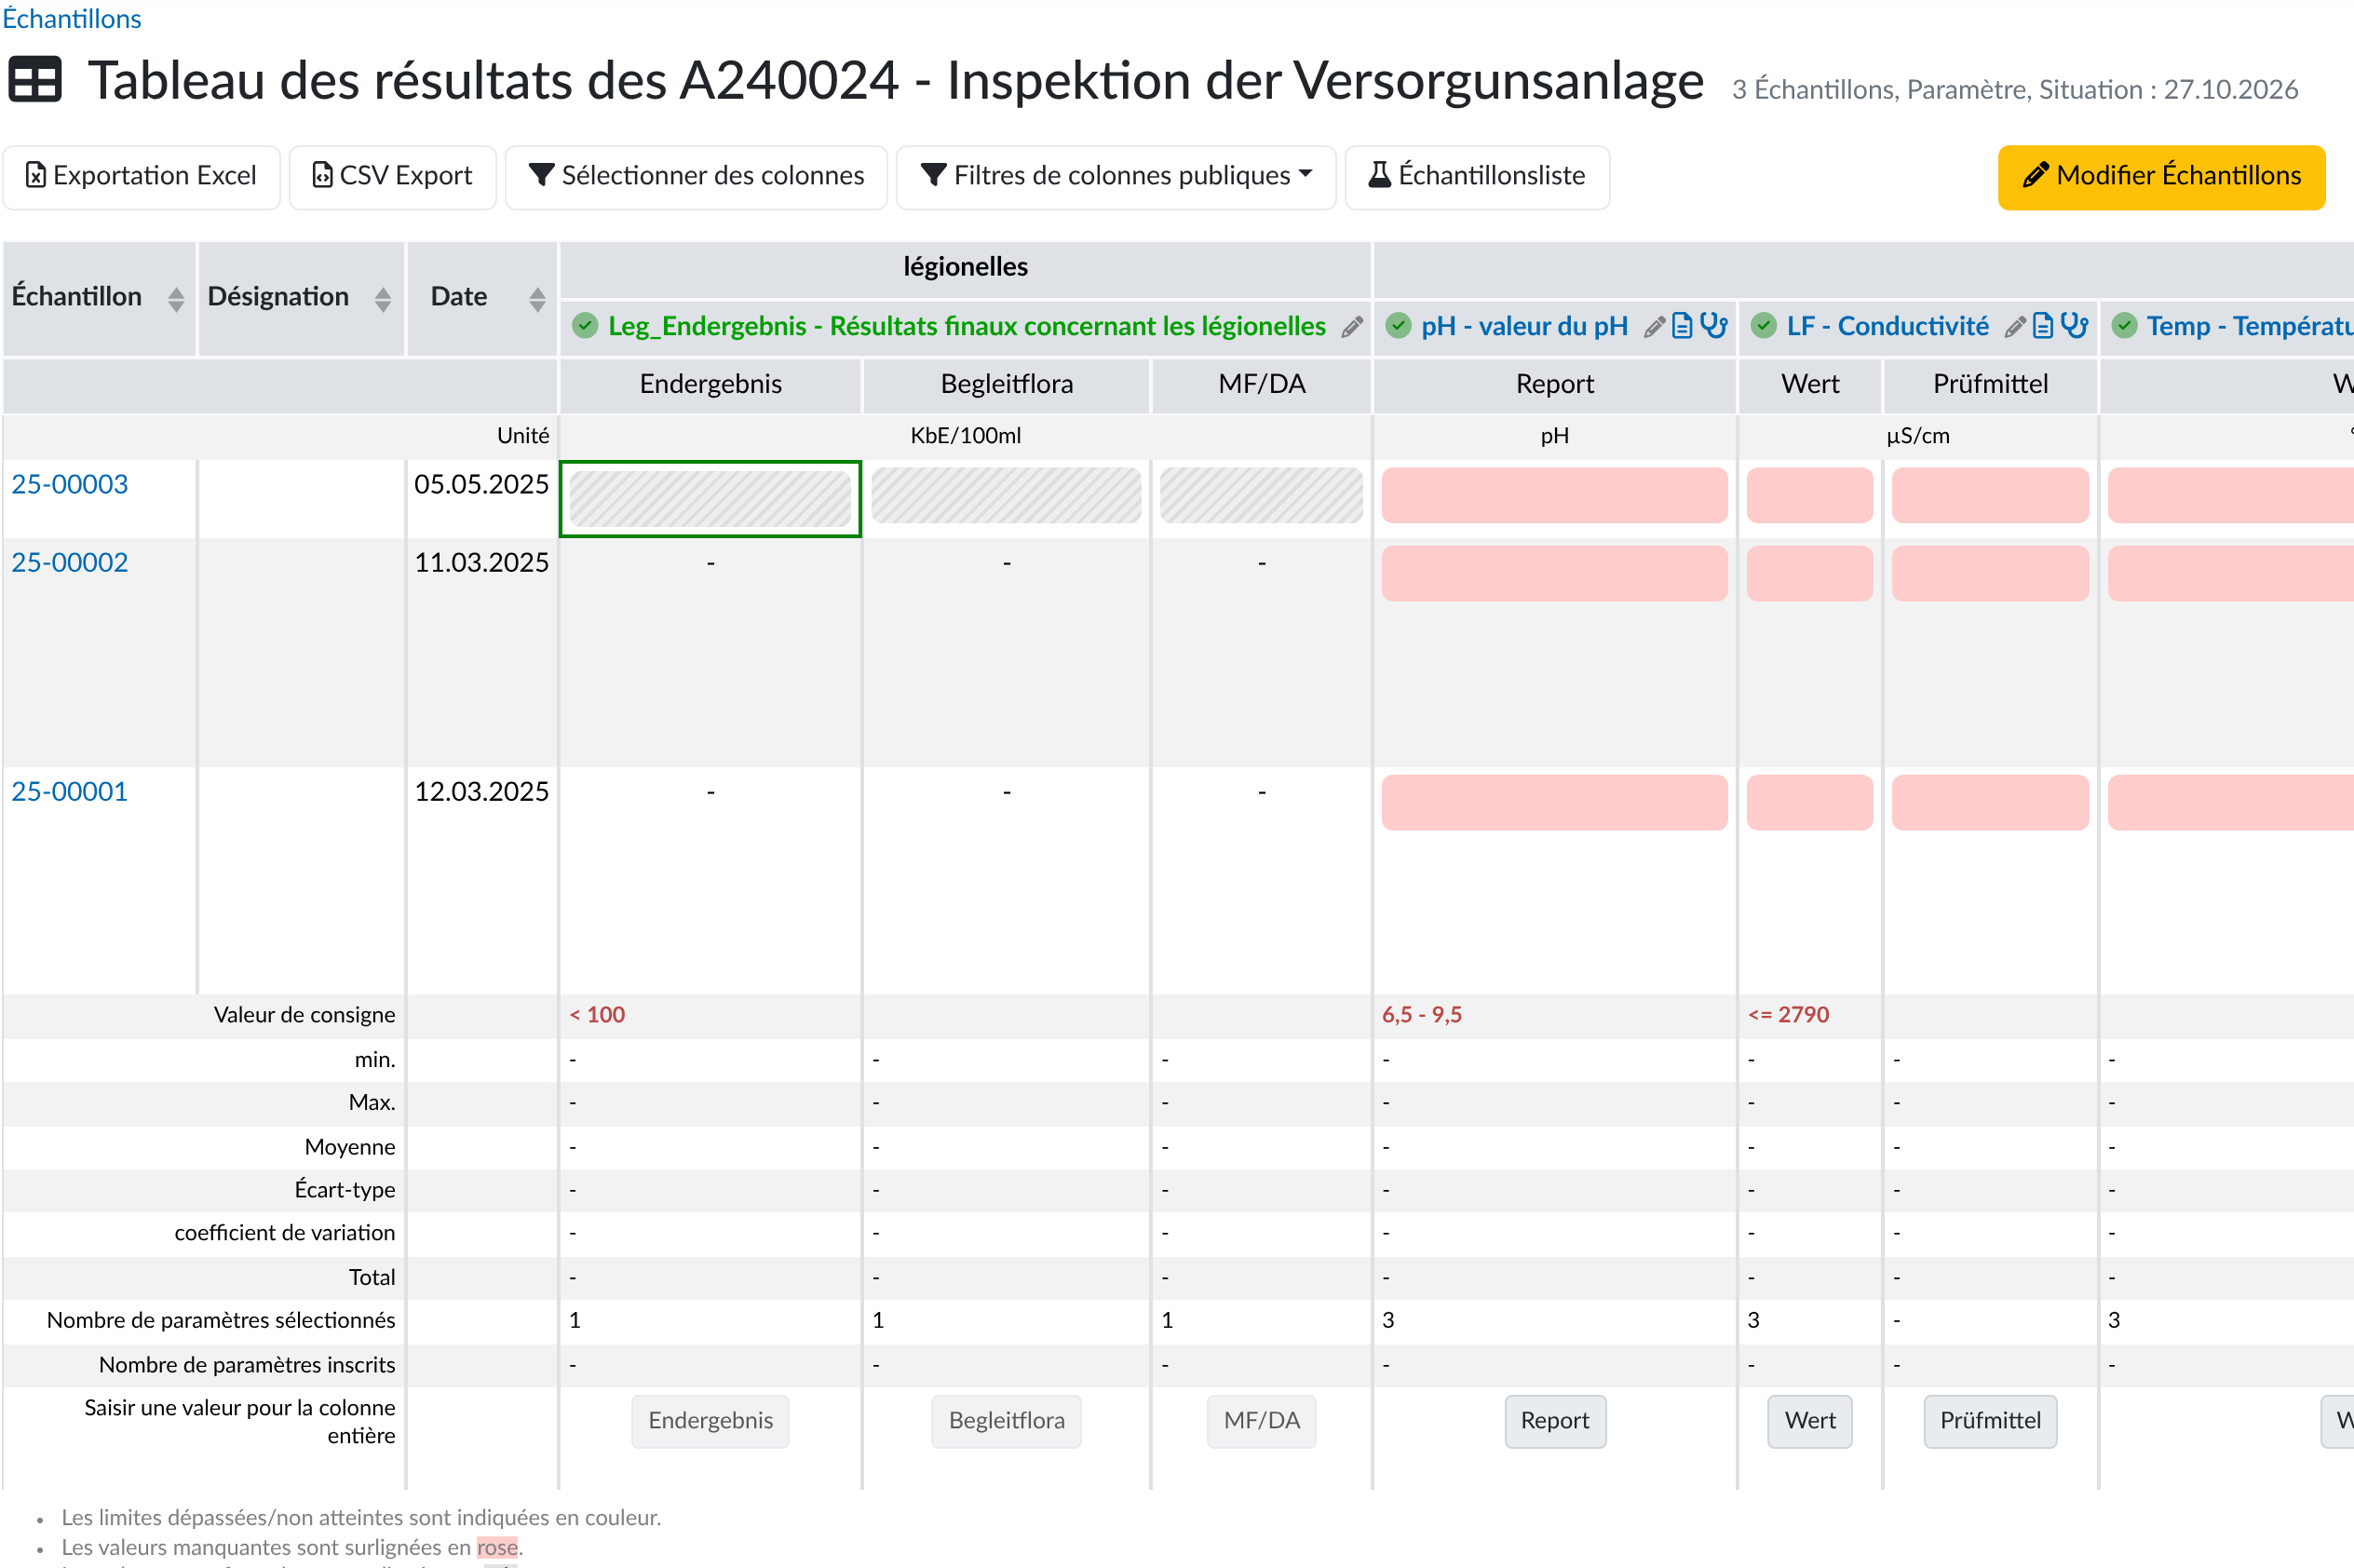Open sample 25-00003 link
The image size is (2354, 1568).
click(70, 484)
